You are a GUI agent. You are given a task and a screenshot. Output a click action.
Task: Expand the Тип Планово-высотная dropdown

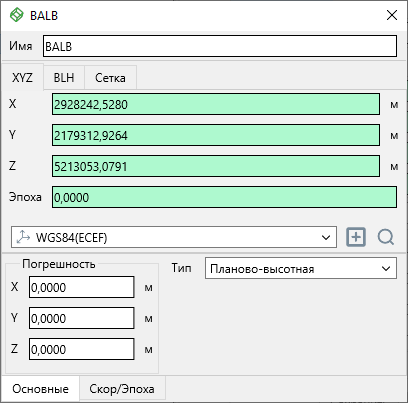[301, 268]
